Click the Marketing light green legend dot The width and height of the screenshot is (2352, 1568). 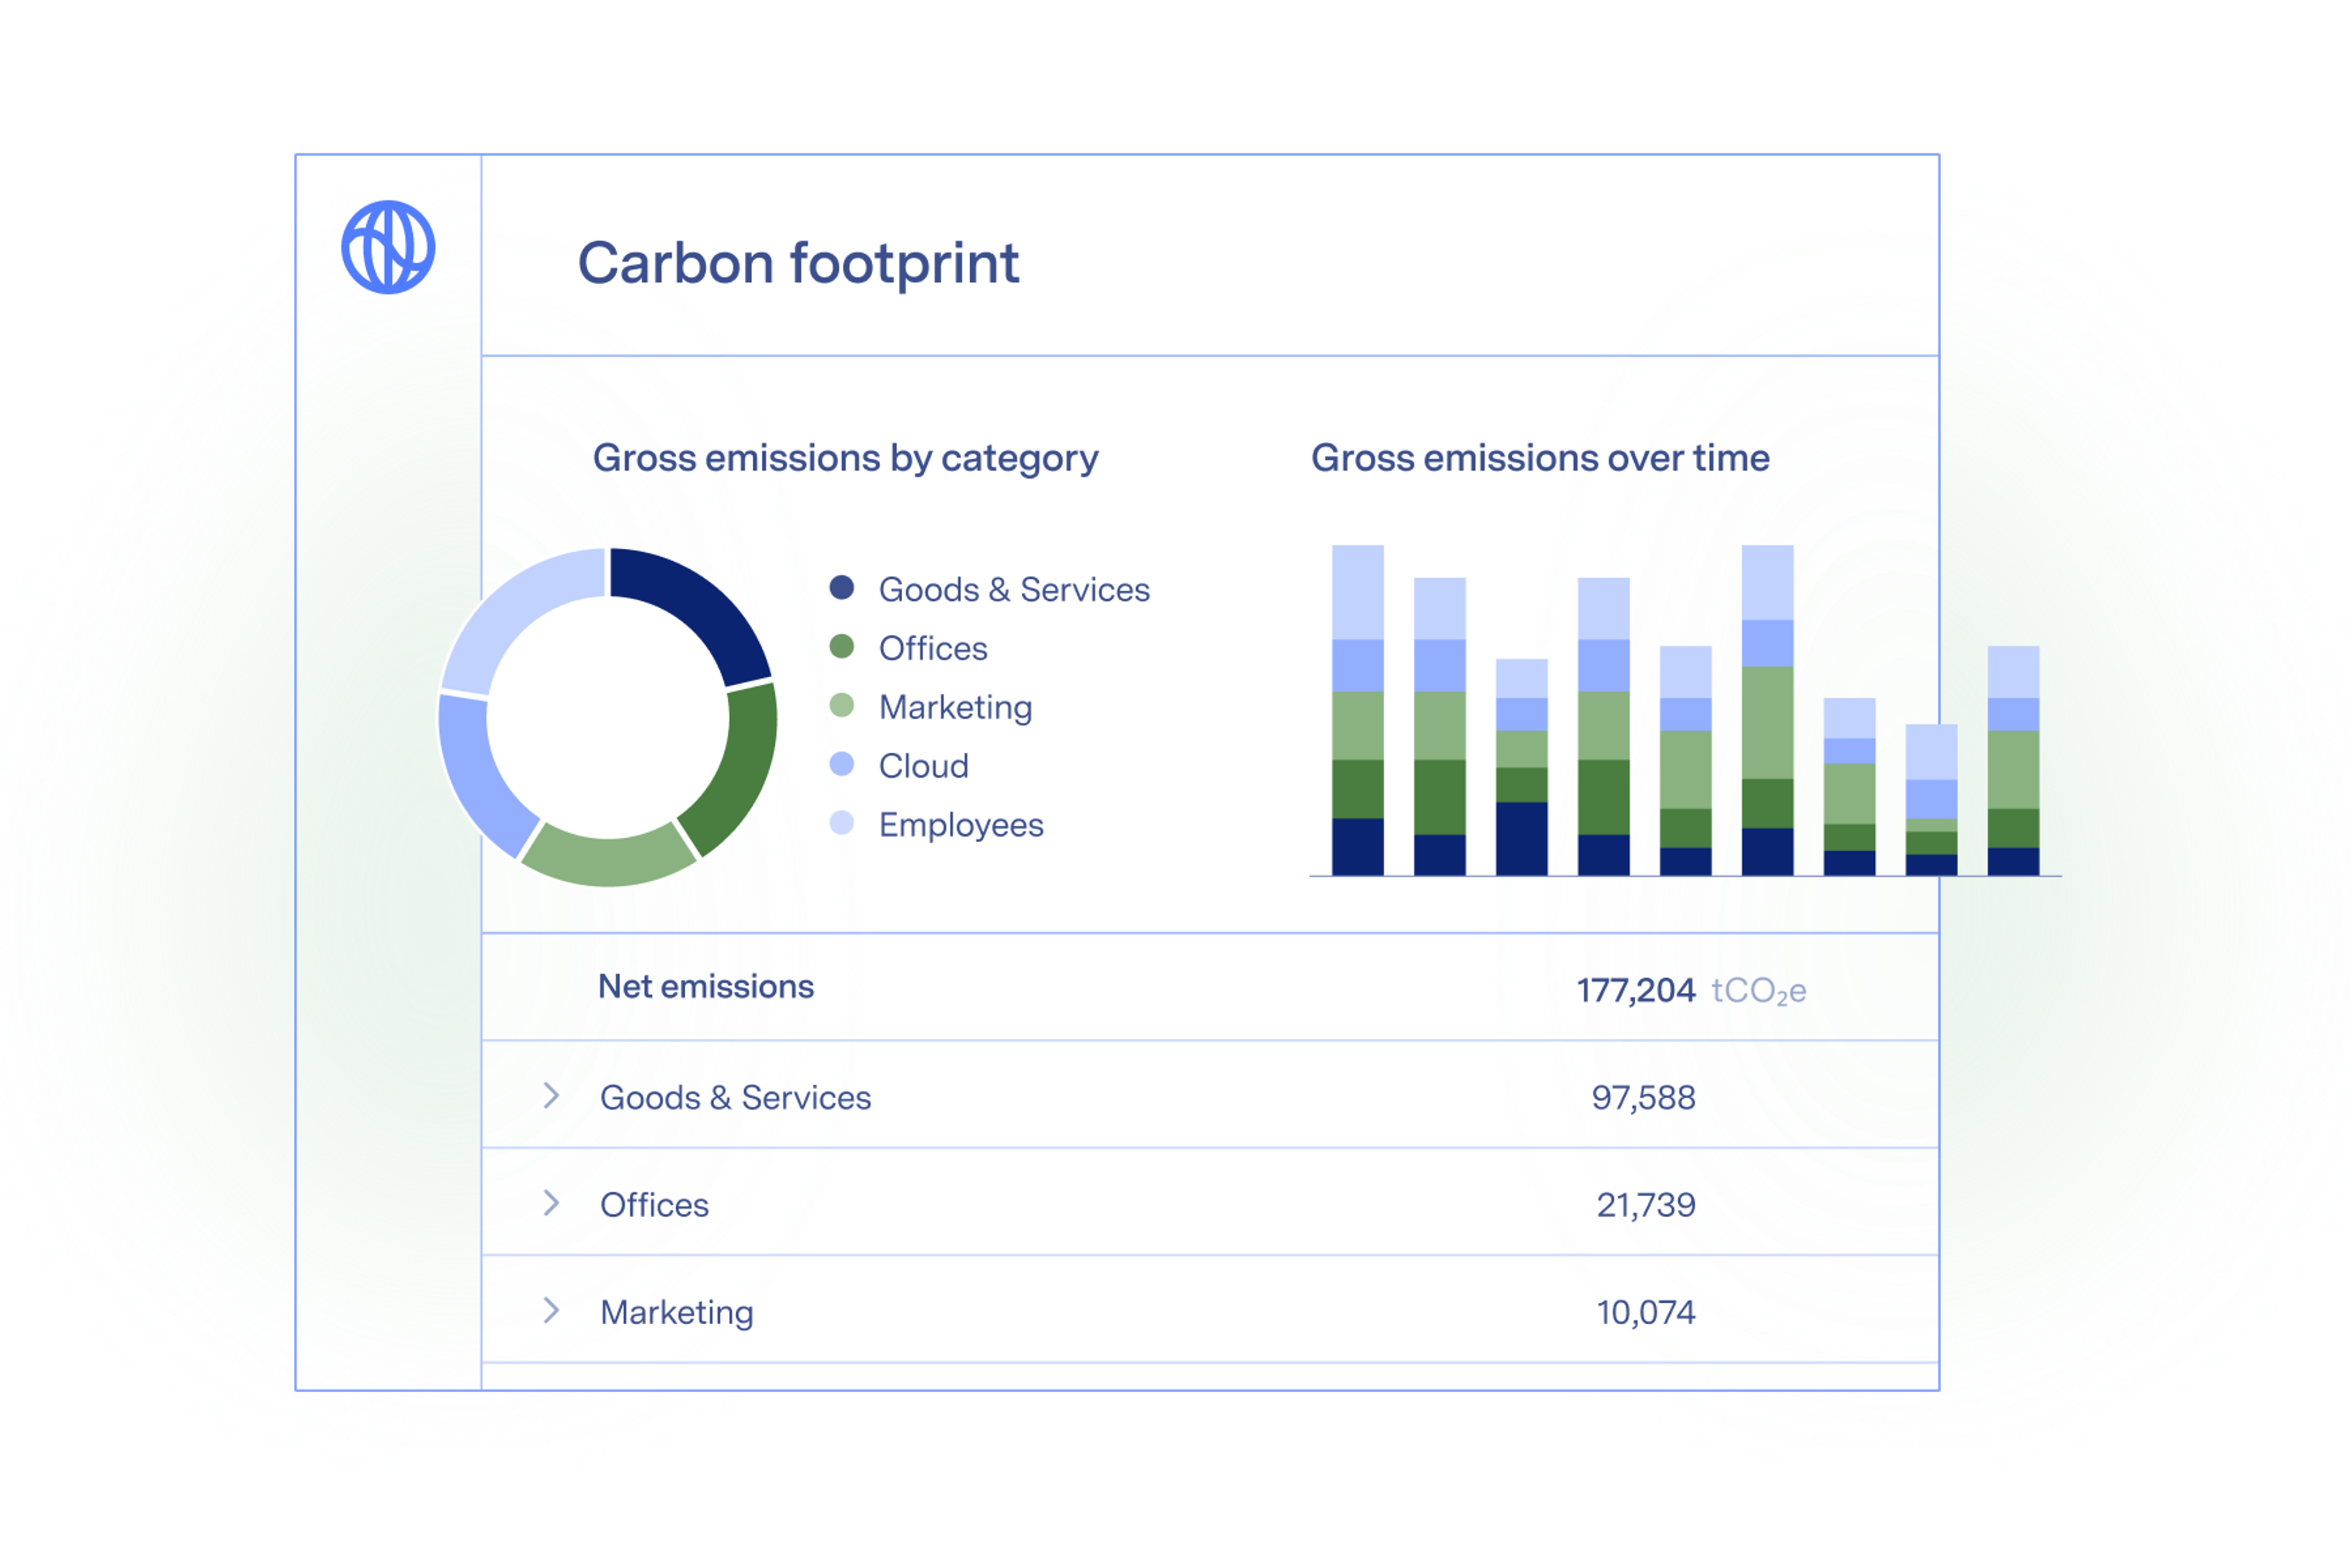[x=842, y=706]
